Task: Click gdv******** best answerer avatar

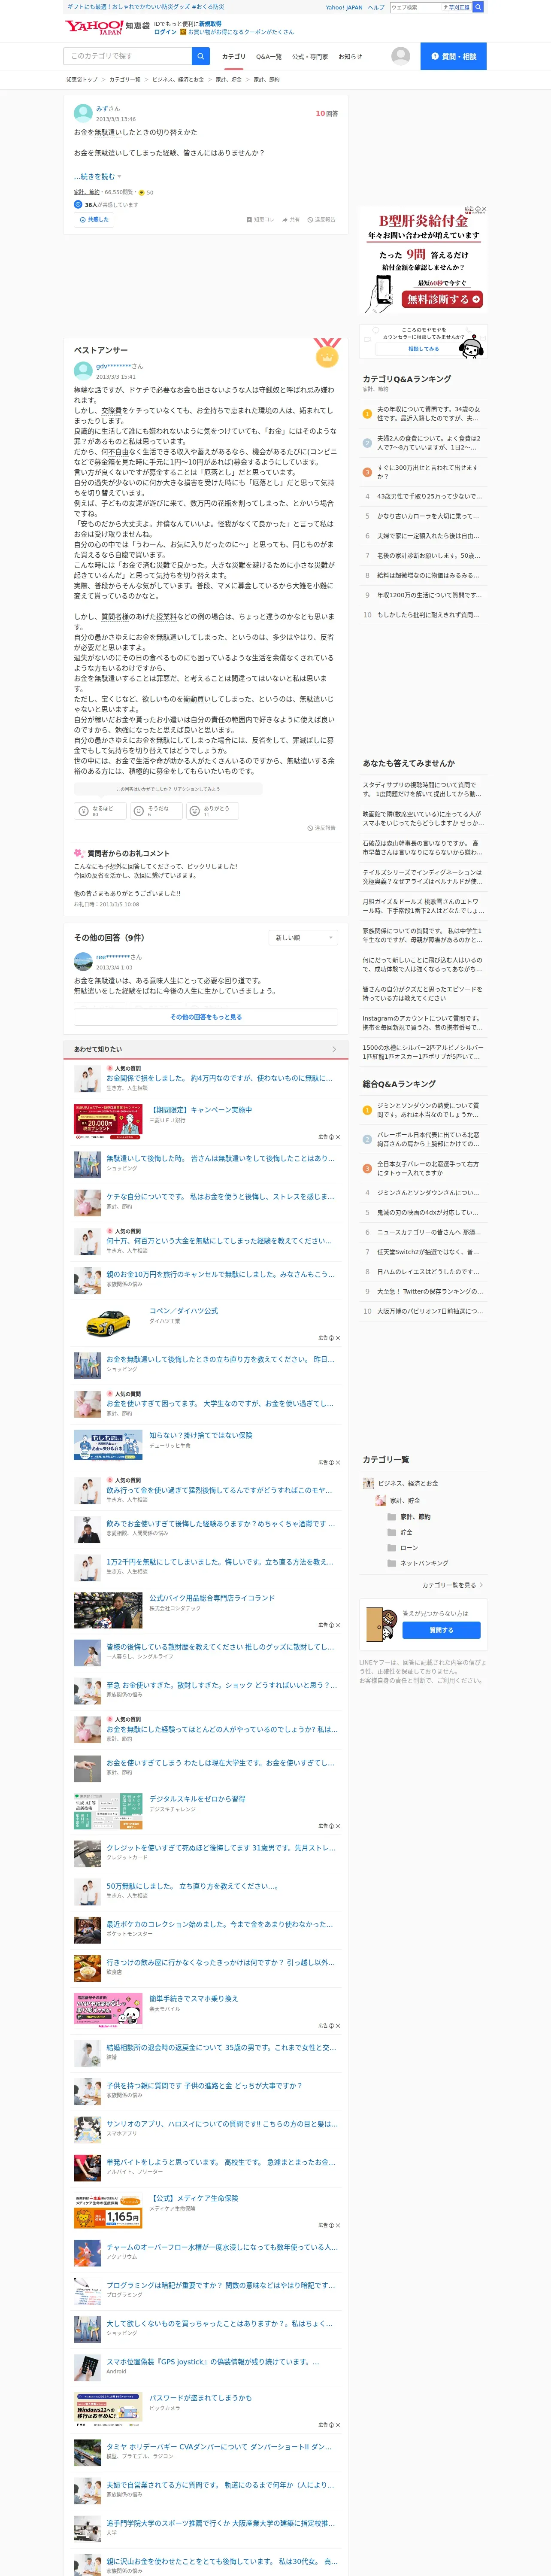Action: pos(83,371)
